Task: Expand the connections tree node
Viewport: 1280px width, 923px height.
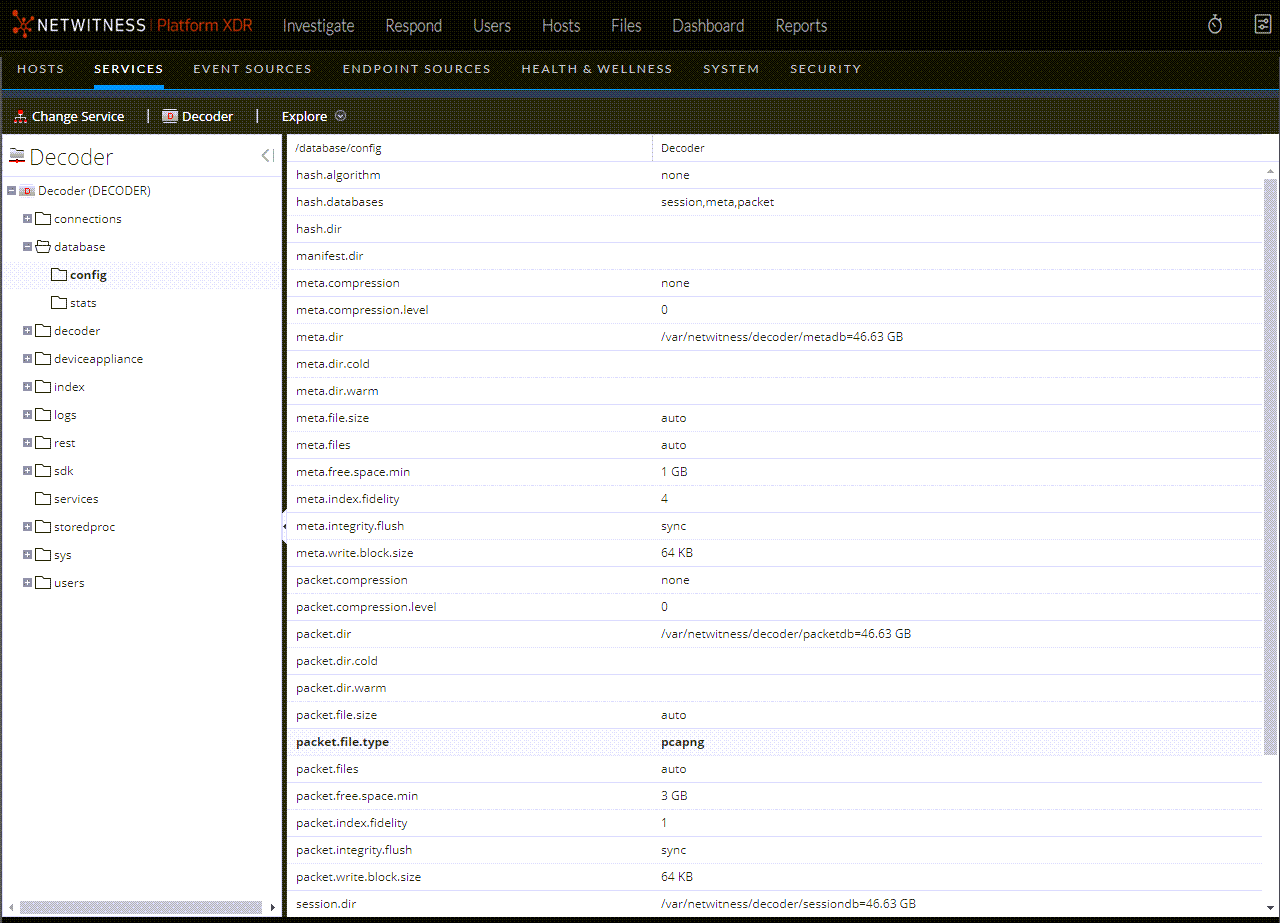Action: (x=27, y=218)
